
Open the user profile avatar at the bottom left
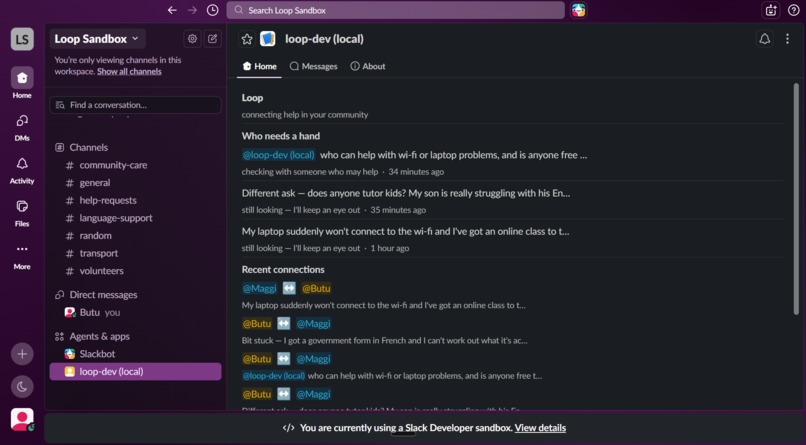click(22, 420)
